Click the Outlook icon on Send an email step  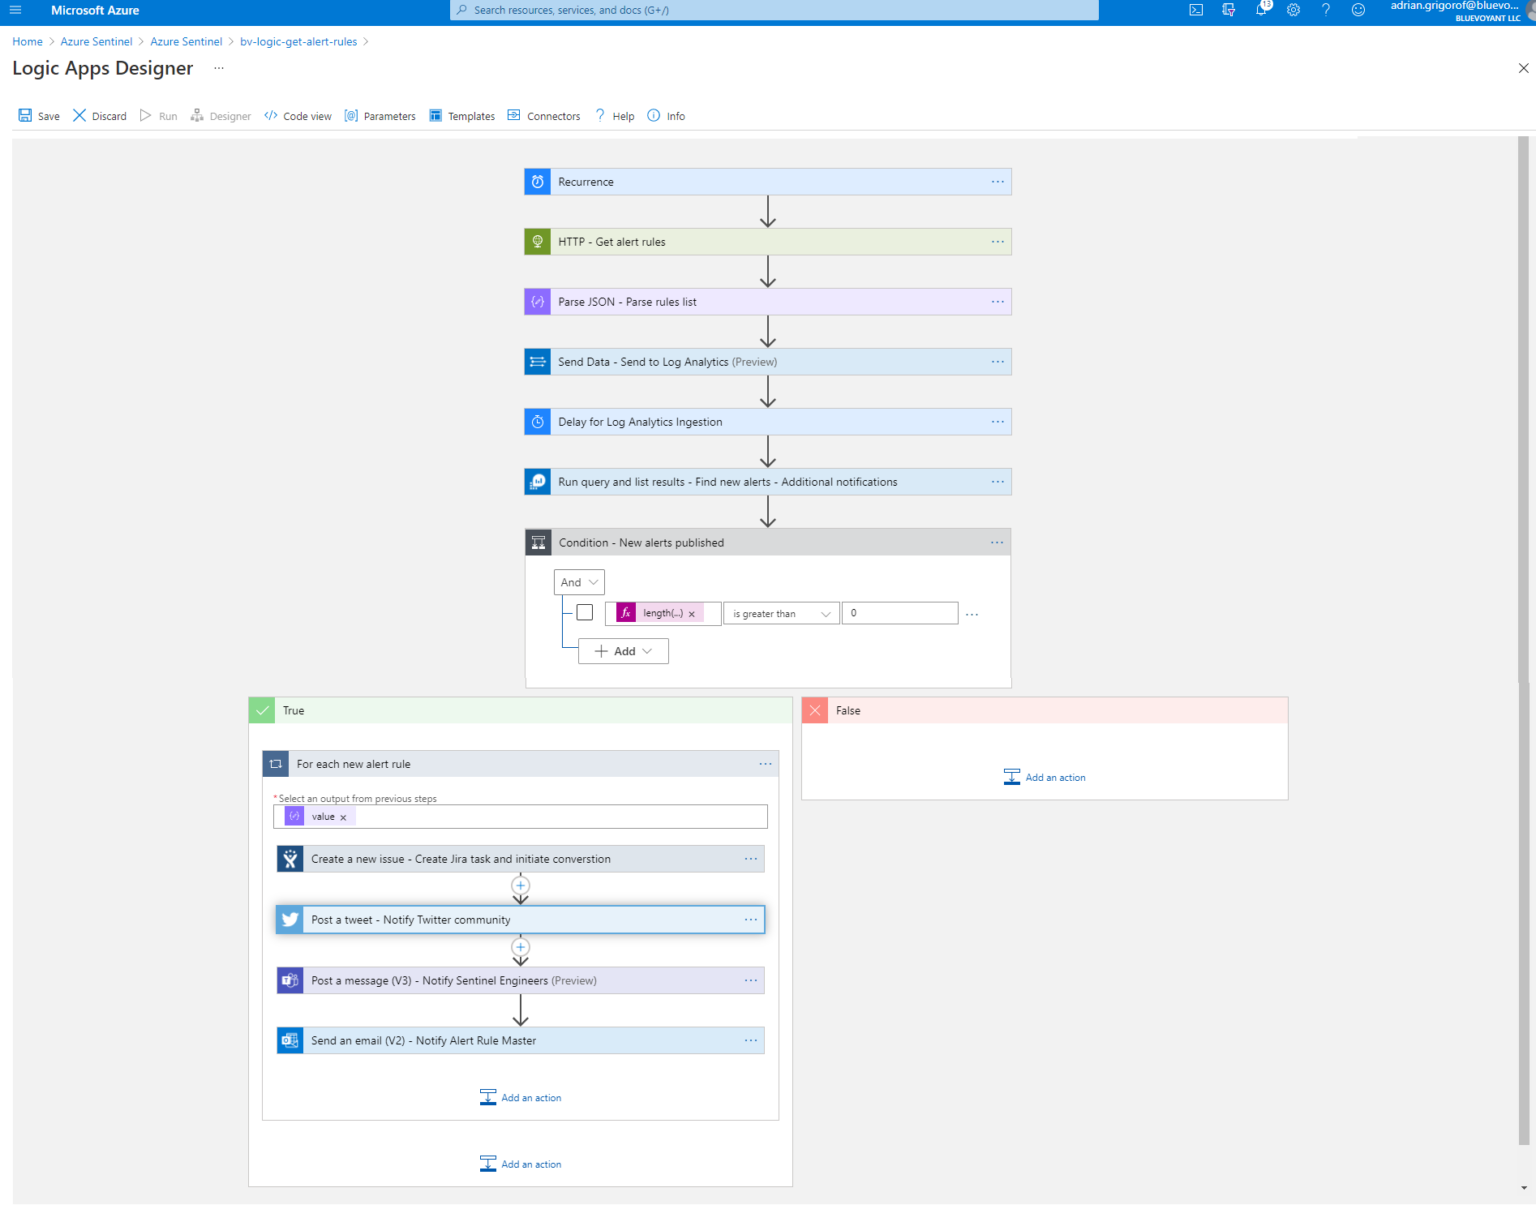pyautogui.click(x=290, y=1040)
